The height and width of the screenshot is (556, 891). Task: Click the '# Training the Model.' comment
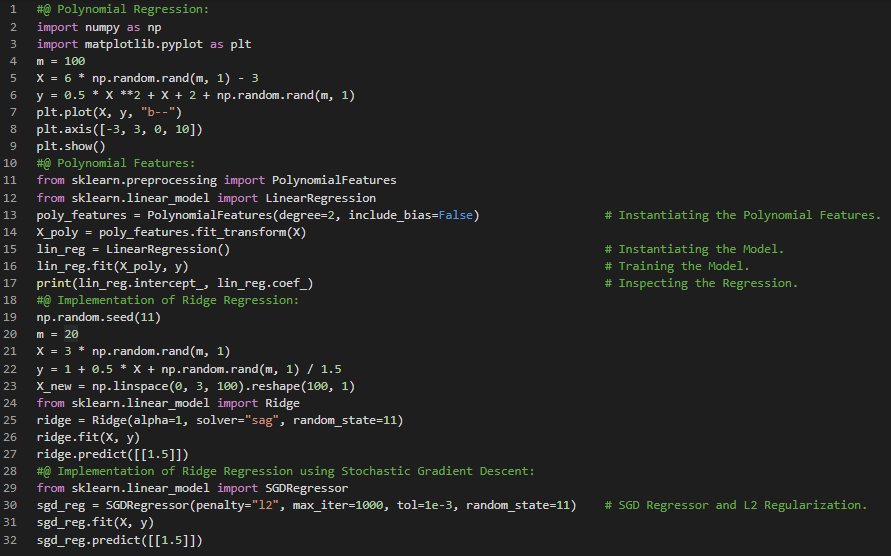coord(676,267)
